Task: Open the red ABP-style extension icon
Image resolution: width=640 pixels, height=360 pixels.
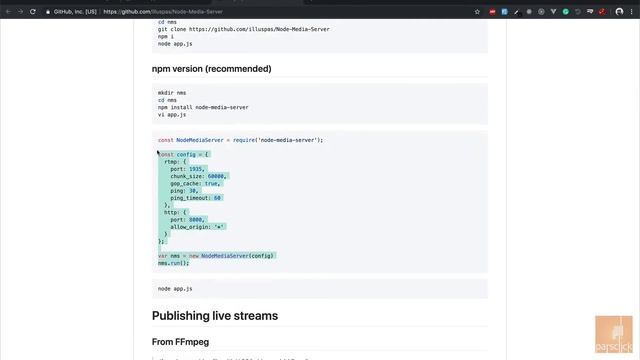Action: (492, 12)
